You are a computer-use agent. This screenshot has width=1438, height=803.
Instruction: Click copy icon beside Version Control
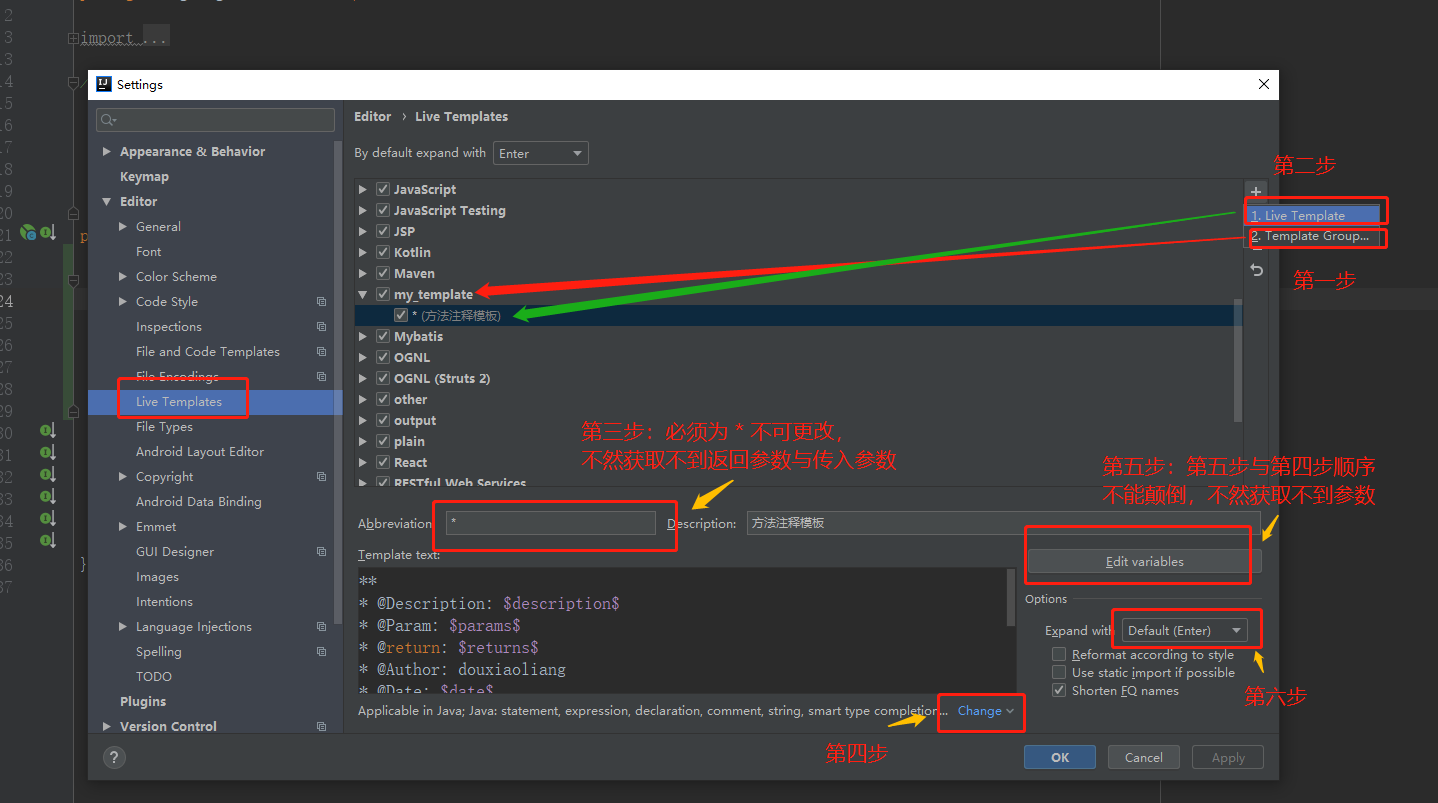(321, 727)
